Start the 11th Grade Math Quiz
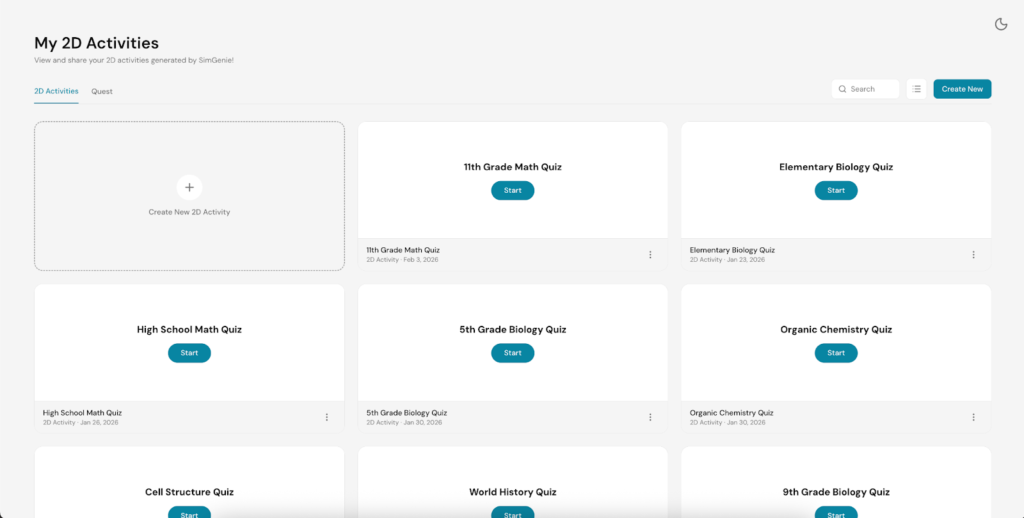The height and width of the screenshot is (518, 1024). (512, 190)
